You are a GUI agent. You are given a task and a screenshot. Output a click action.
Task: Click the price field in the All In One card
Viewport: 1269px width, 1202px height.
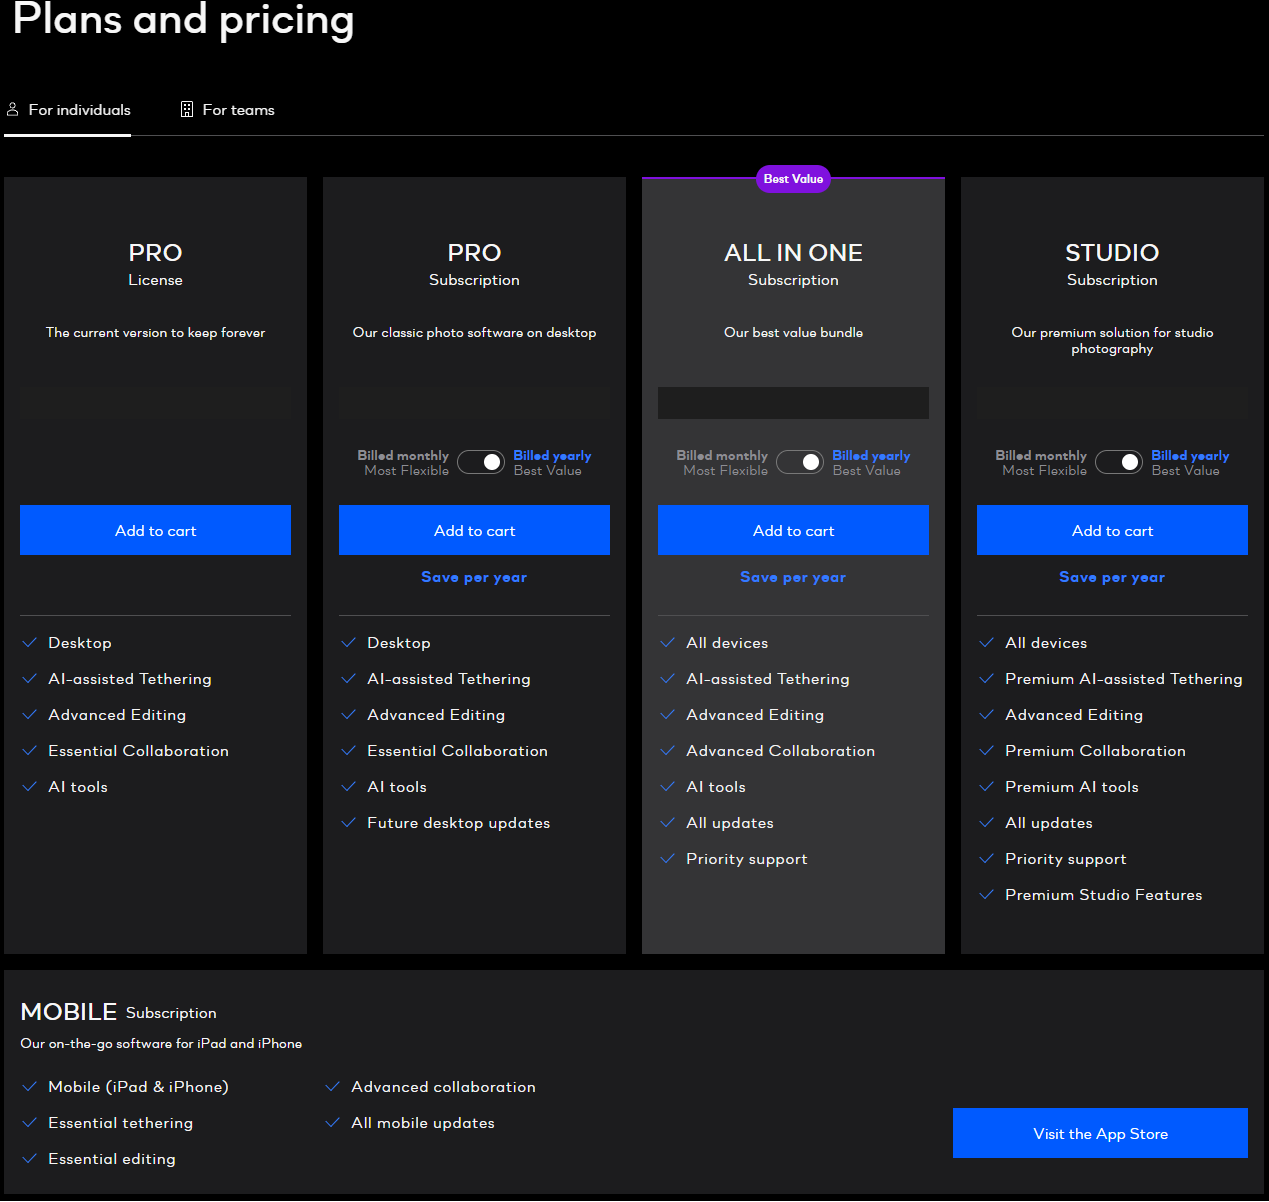[x=793, y=402]
